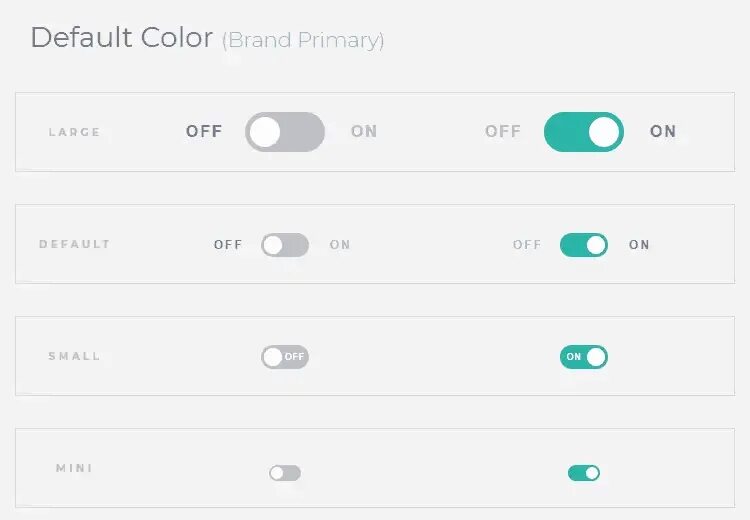Select the LARGE row label

coord(74,132)
